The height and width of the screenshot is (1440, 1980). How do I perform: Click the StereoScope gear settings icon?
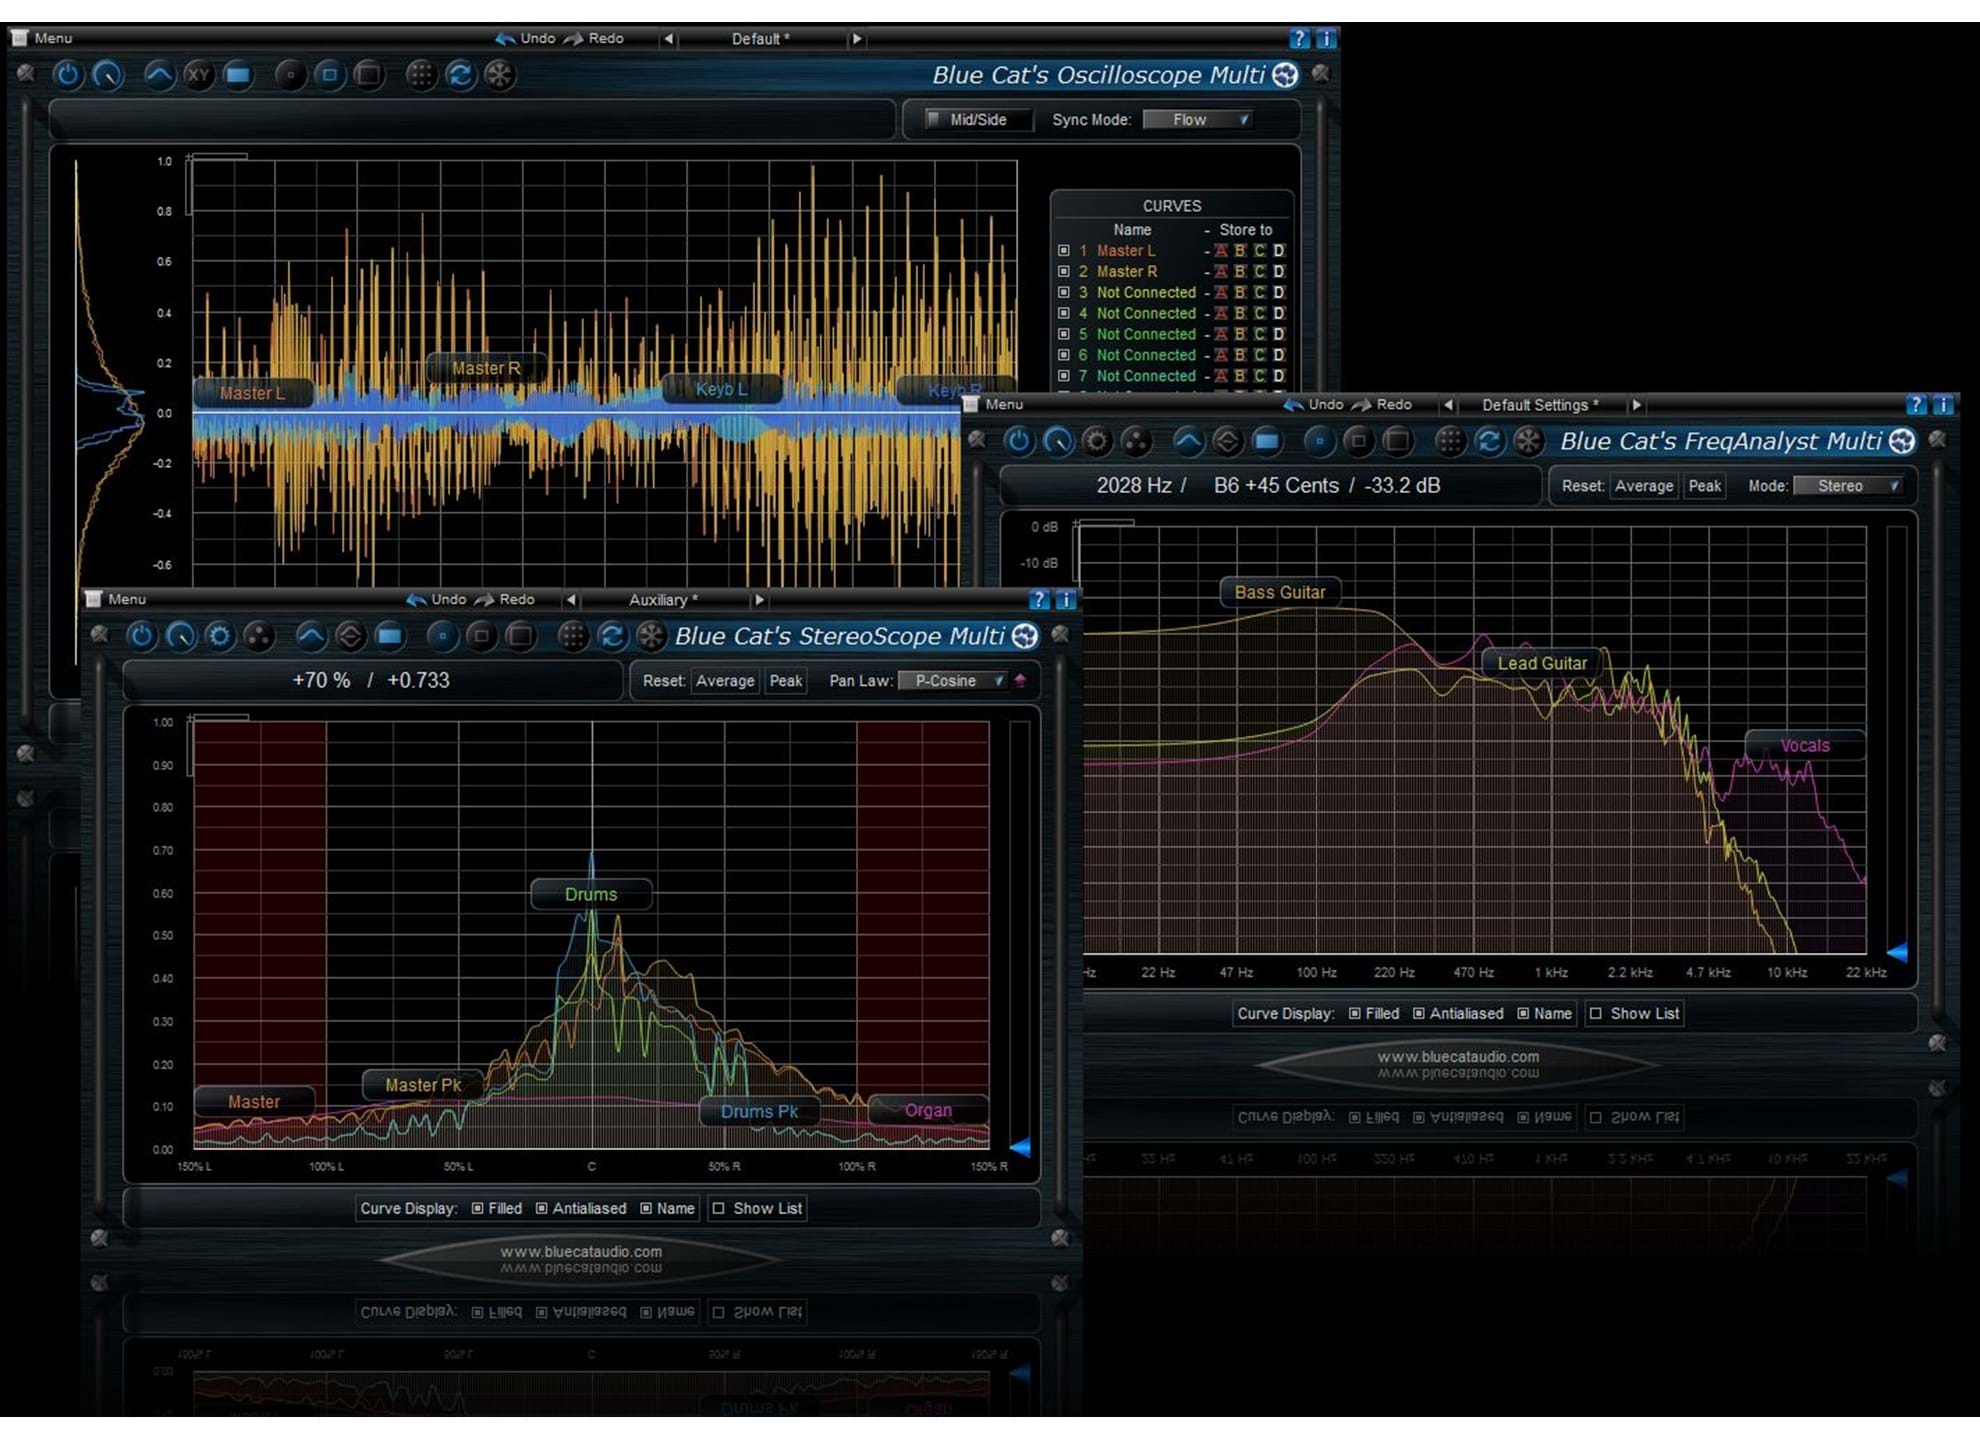point(220,636)
